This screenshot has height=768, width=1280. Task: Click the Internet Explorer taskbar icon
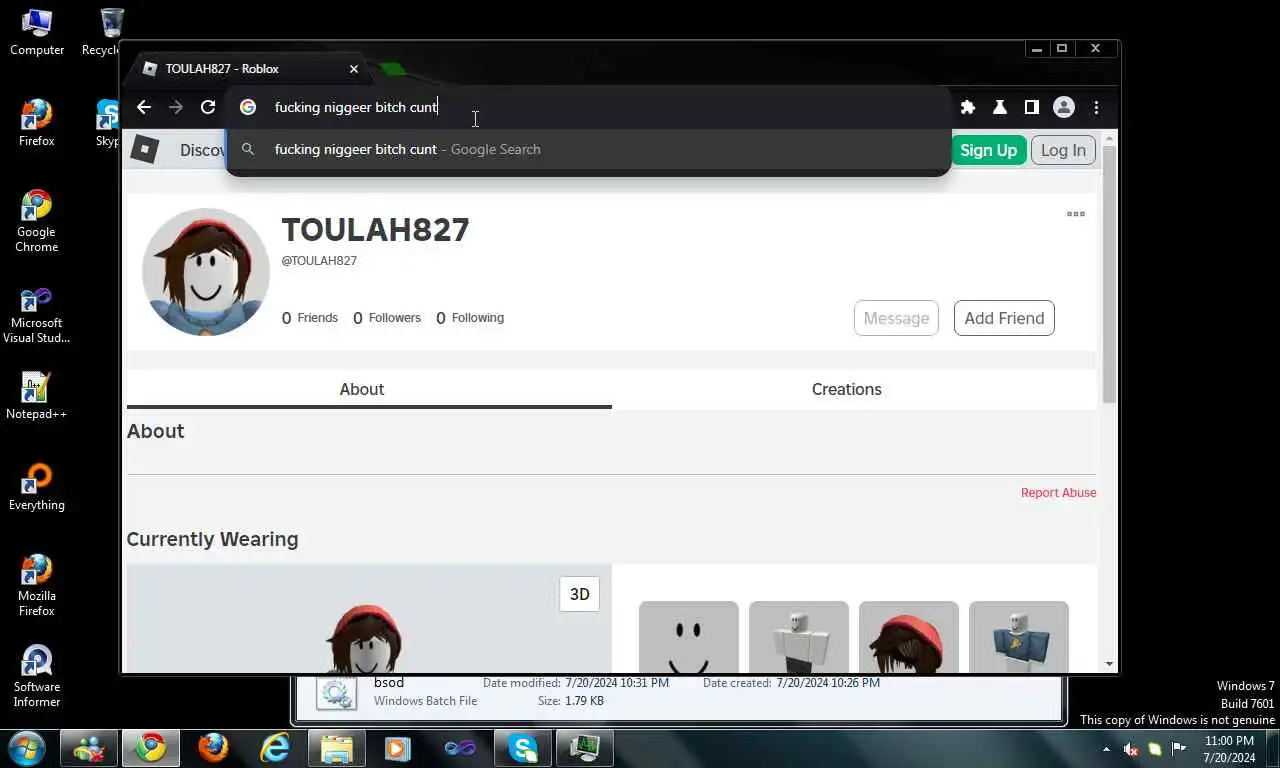coord(275,748)
